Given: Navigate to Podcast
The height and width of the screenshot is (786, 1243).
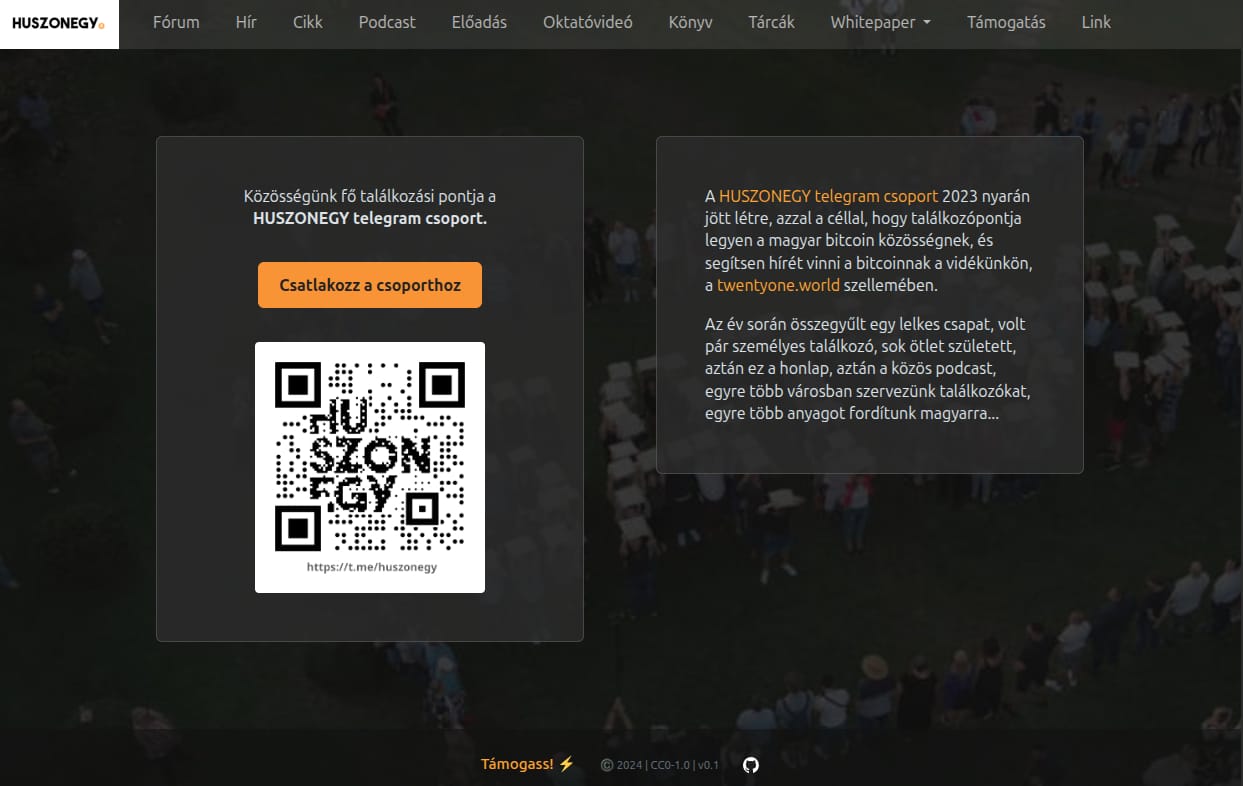Looking at the screenshot, I should (387, 22).
